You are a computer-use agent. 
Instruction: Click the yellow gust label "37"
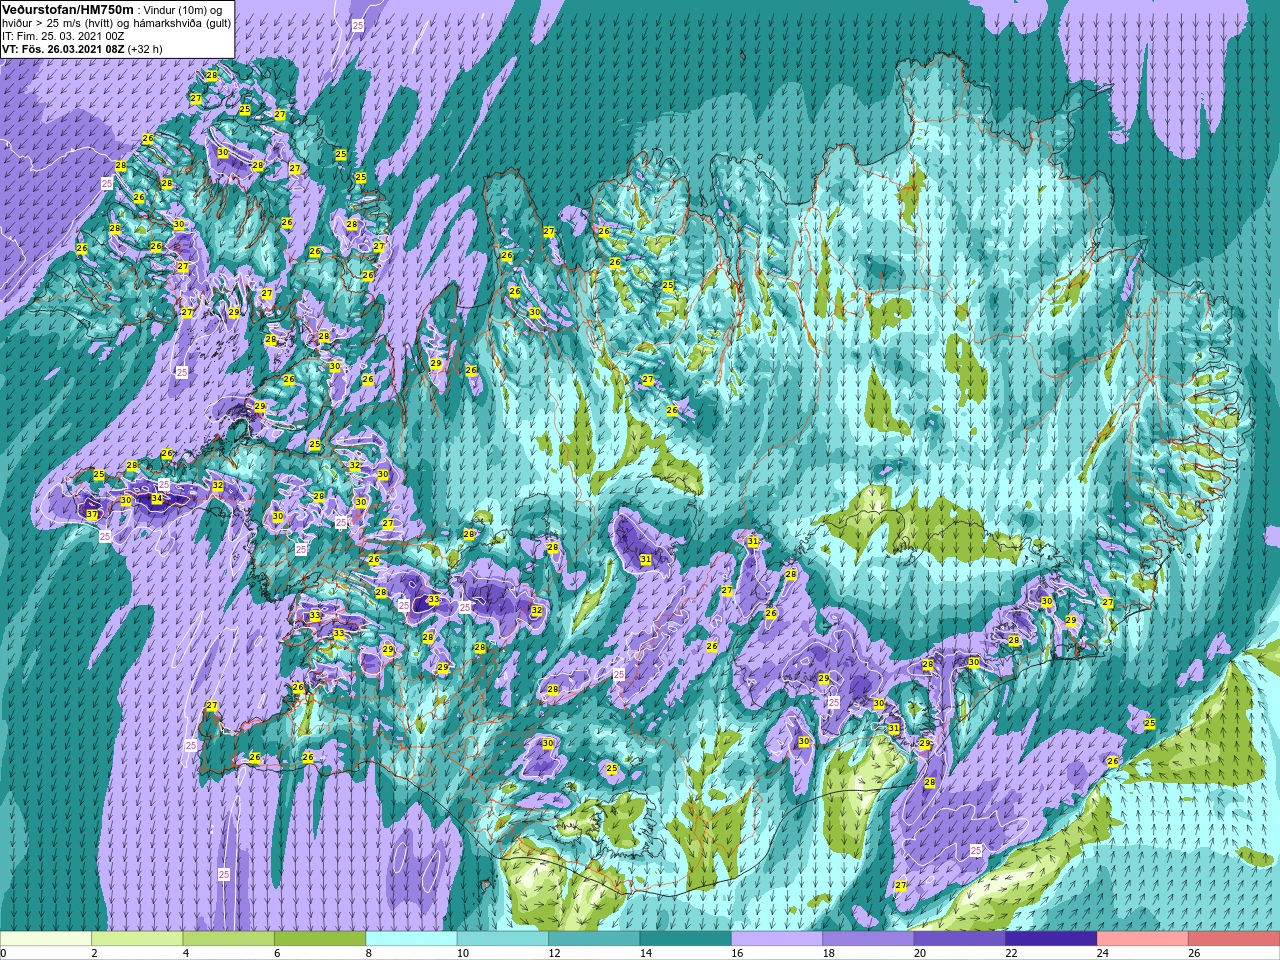pyautogui.click(x=92, y=515)
